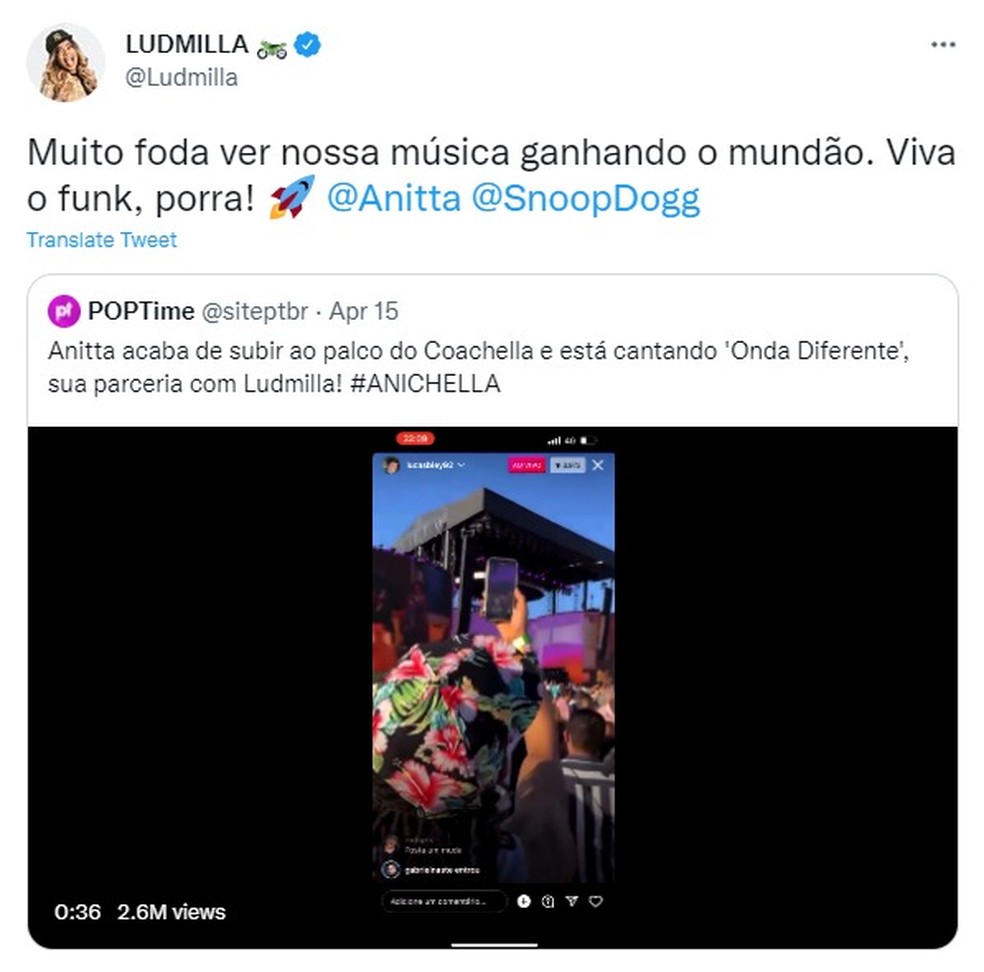Screen dimensions: 984x972
Task: Play the embedded Coachella video
Action: point(493,687)
